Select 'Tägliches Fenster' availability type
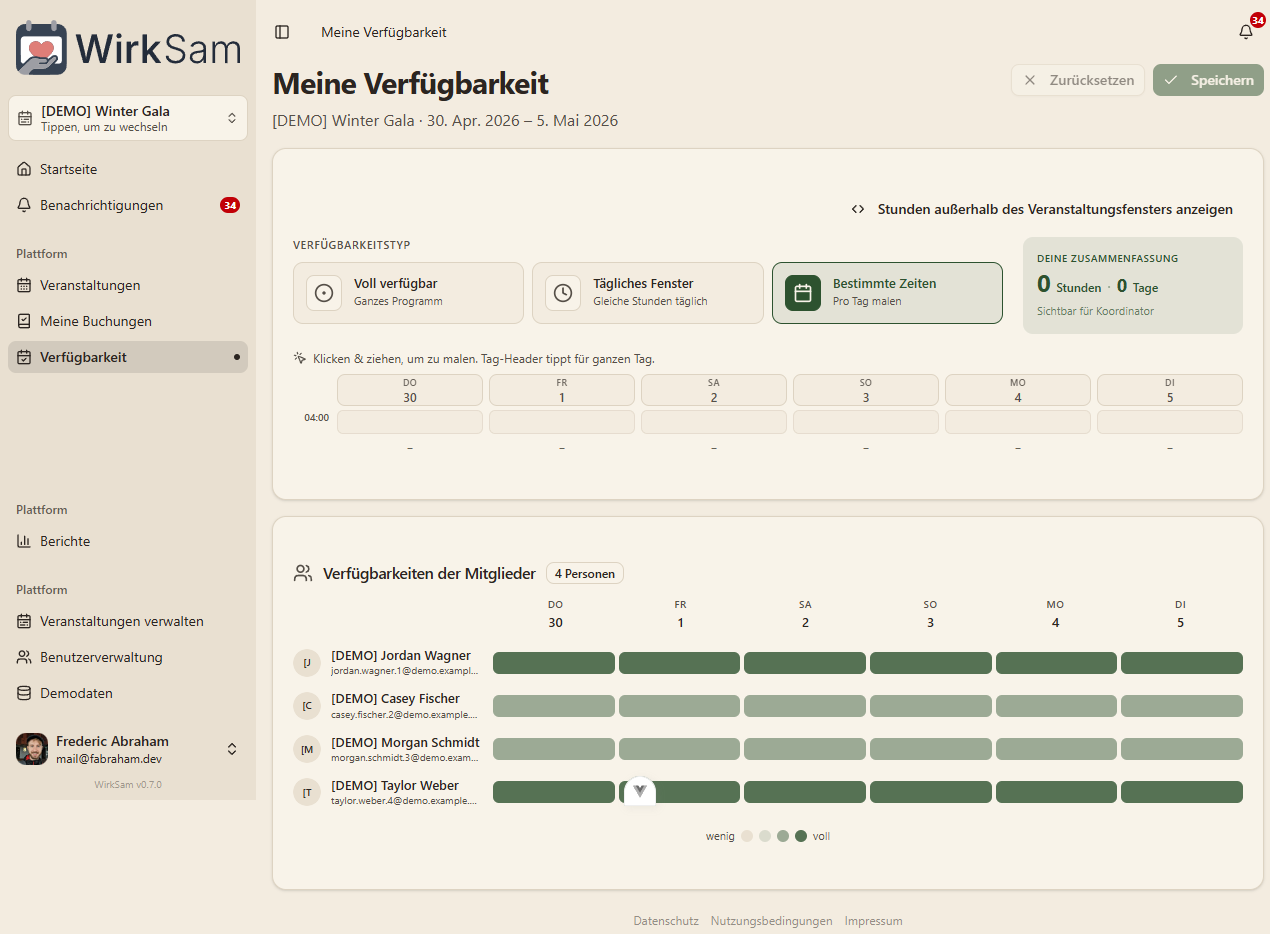 [x=648, y=293]
